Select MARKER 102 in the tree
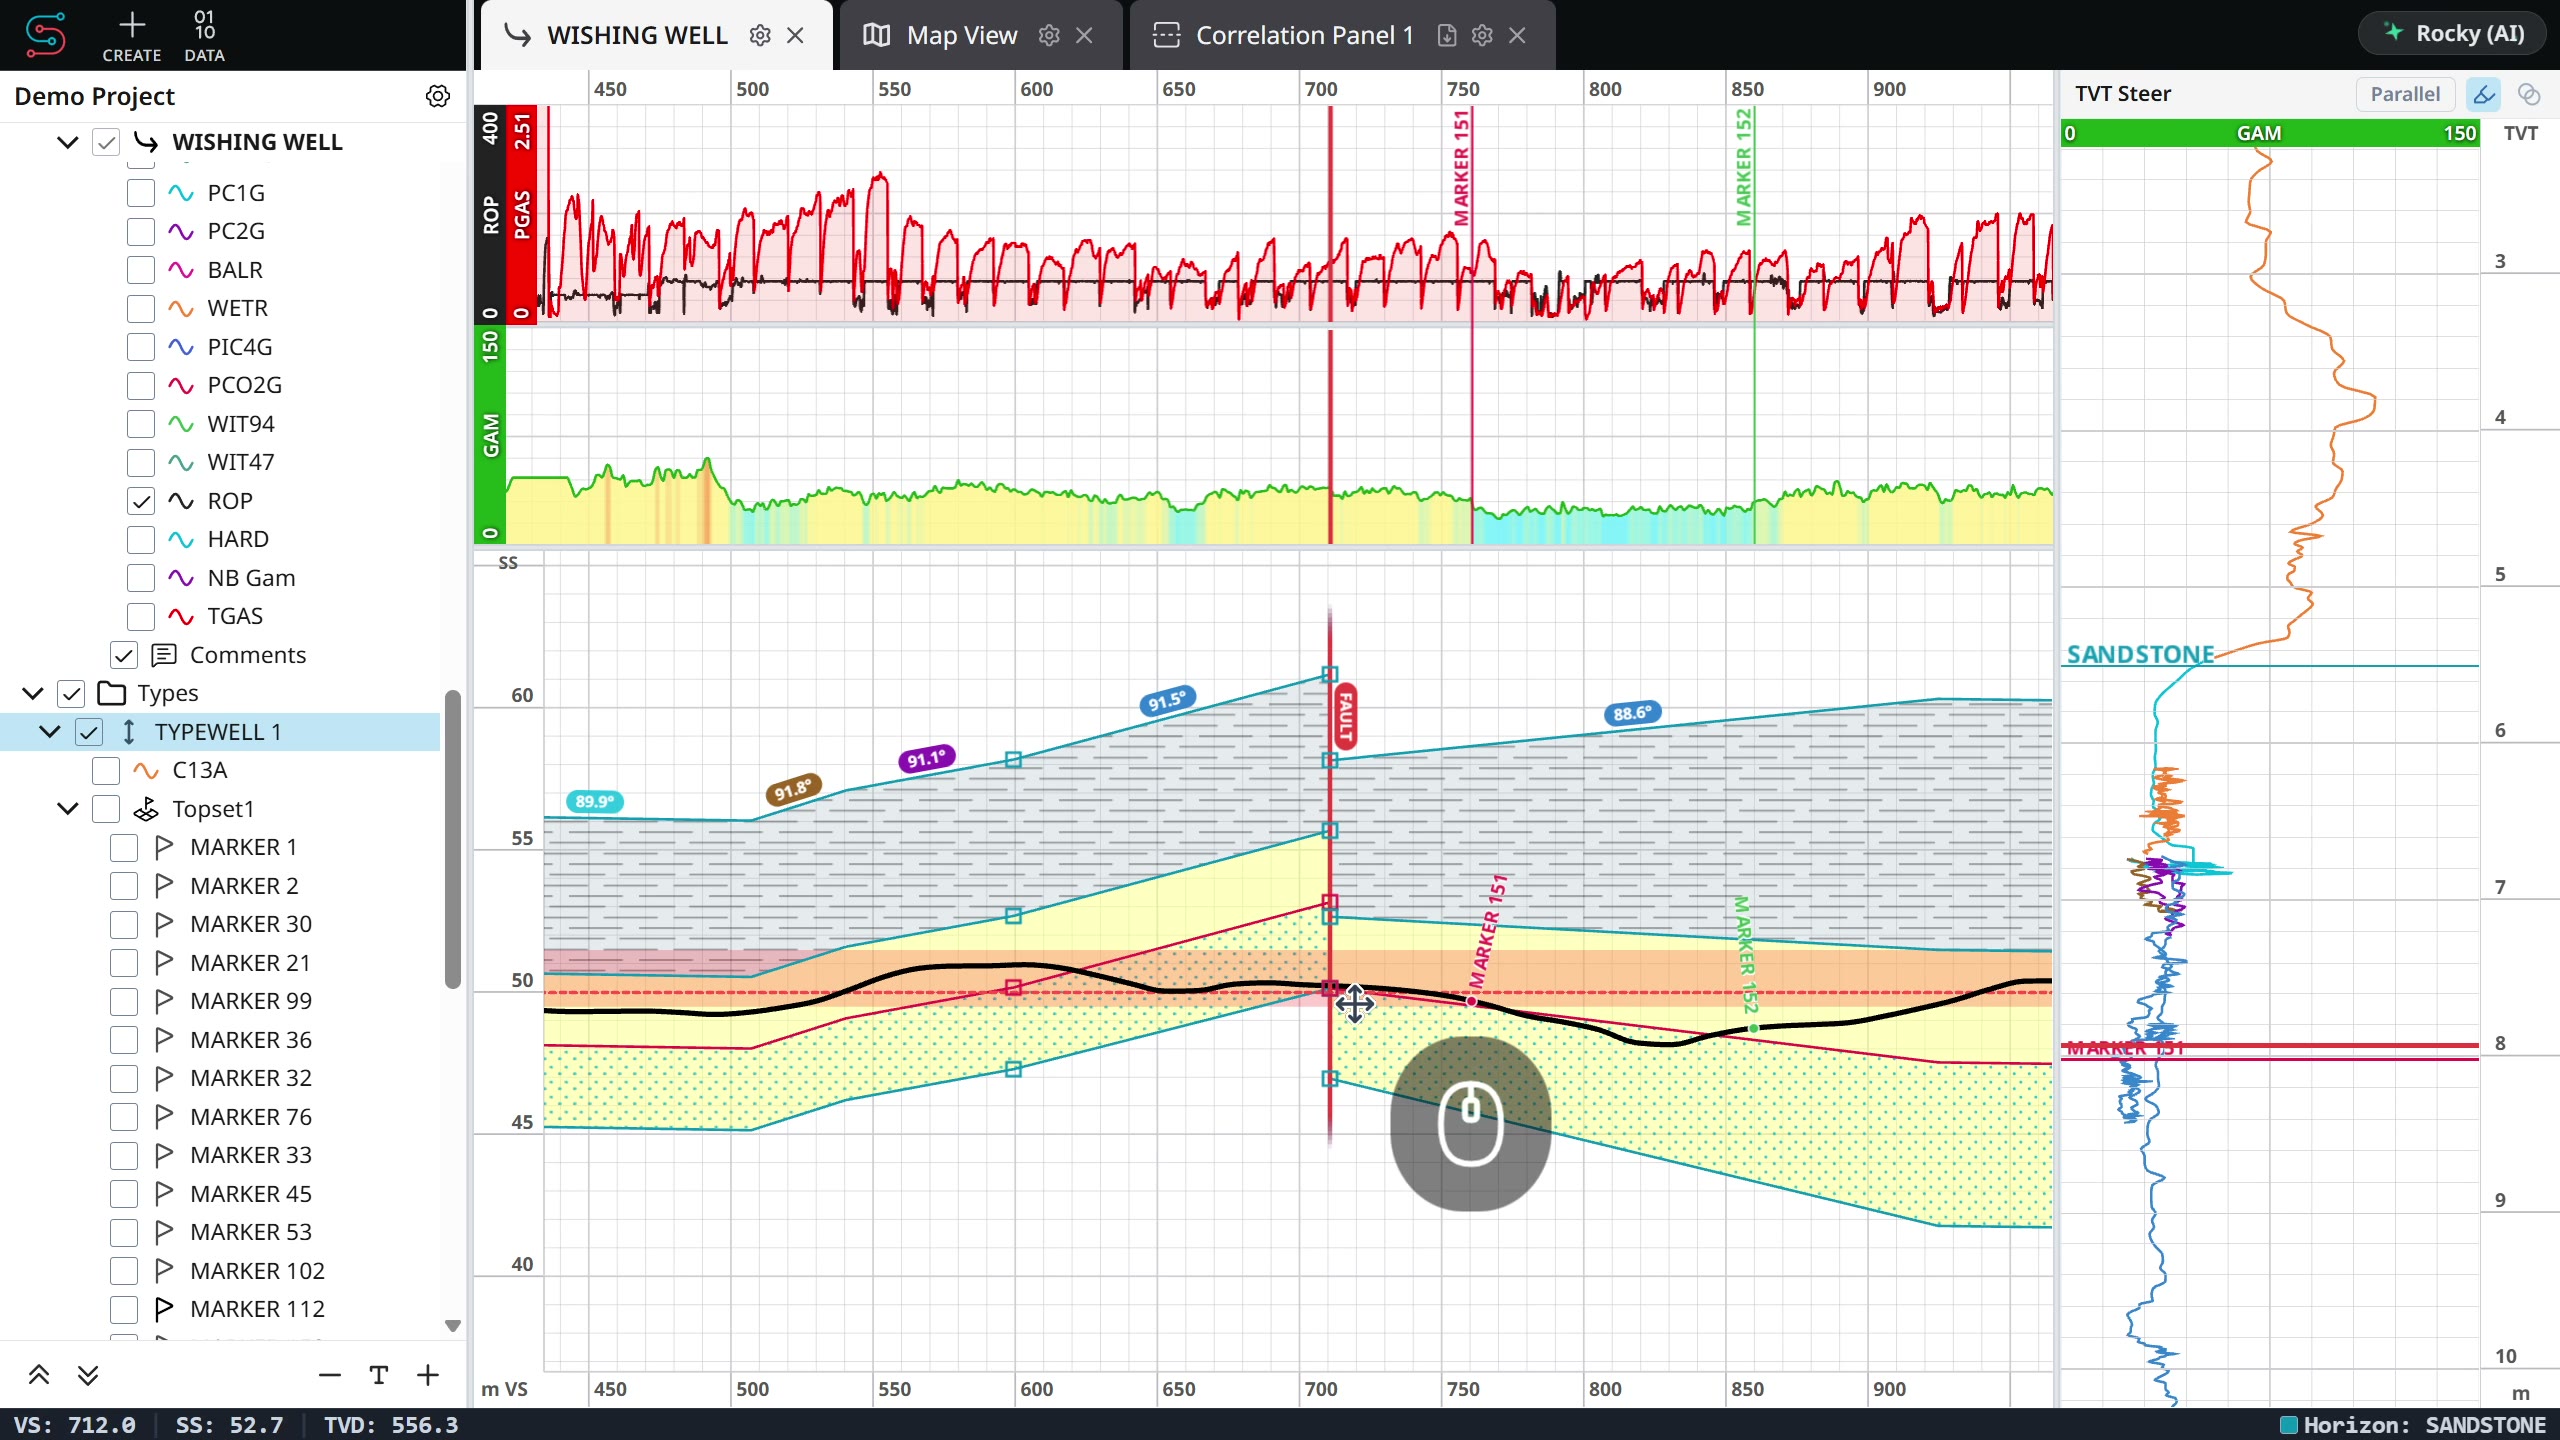 (x=257, y=1271)
